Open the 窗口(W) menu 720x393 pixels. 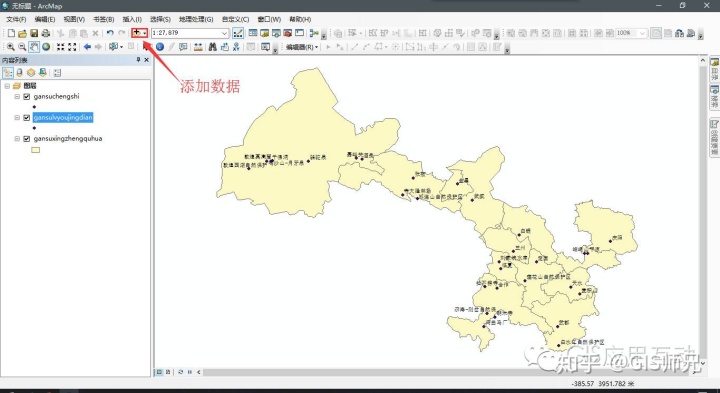[x=269, y=19]
